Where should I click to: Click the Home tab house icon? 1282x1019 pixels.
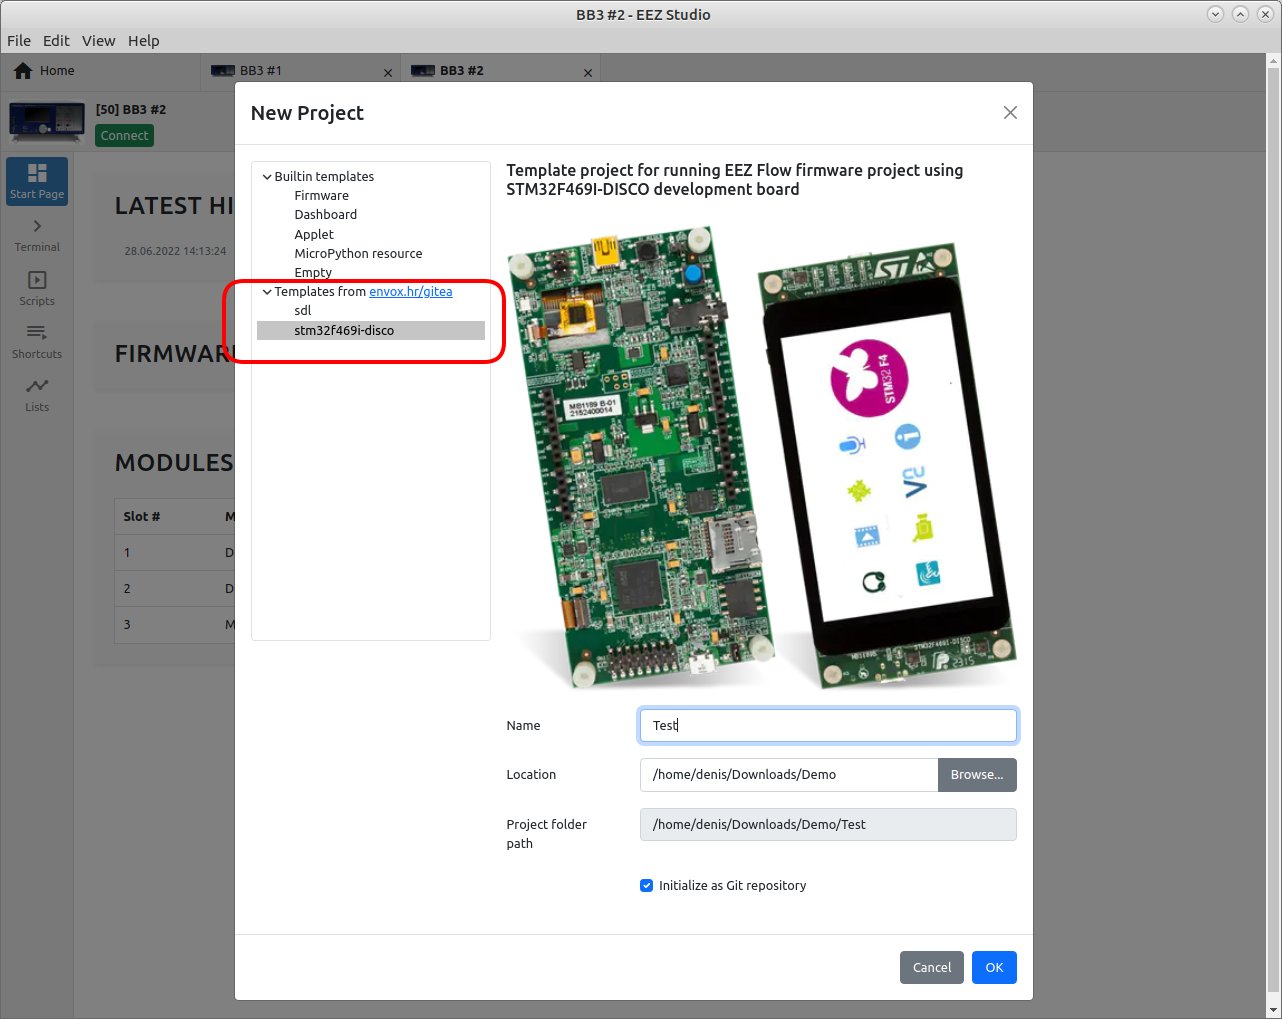pyautogui.click(x=23, y=71)
